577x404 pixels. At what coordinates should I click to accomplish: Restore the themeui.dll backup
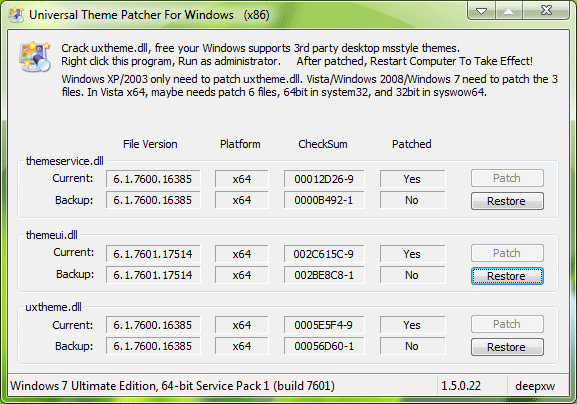tap(507, 276)
